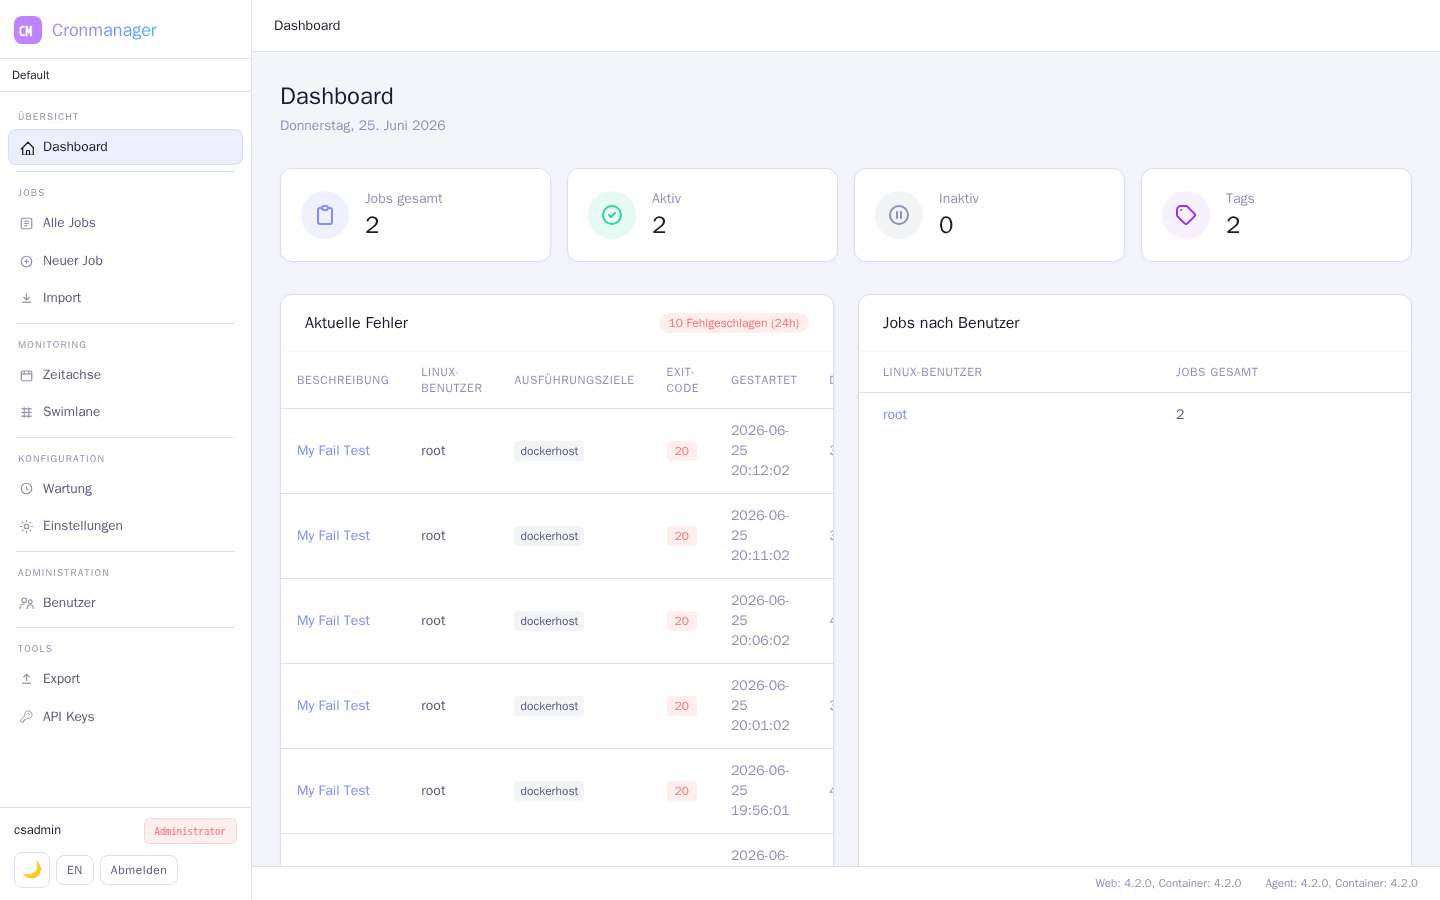Click the Tags stat card
The width and height of the screenshot is (1440, 900).
tap(1276, 215)
